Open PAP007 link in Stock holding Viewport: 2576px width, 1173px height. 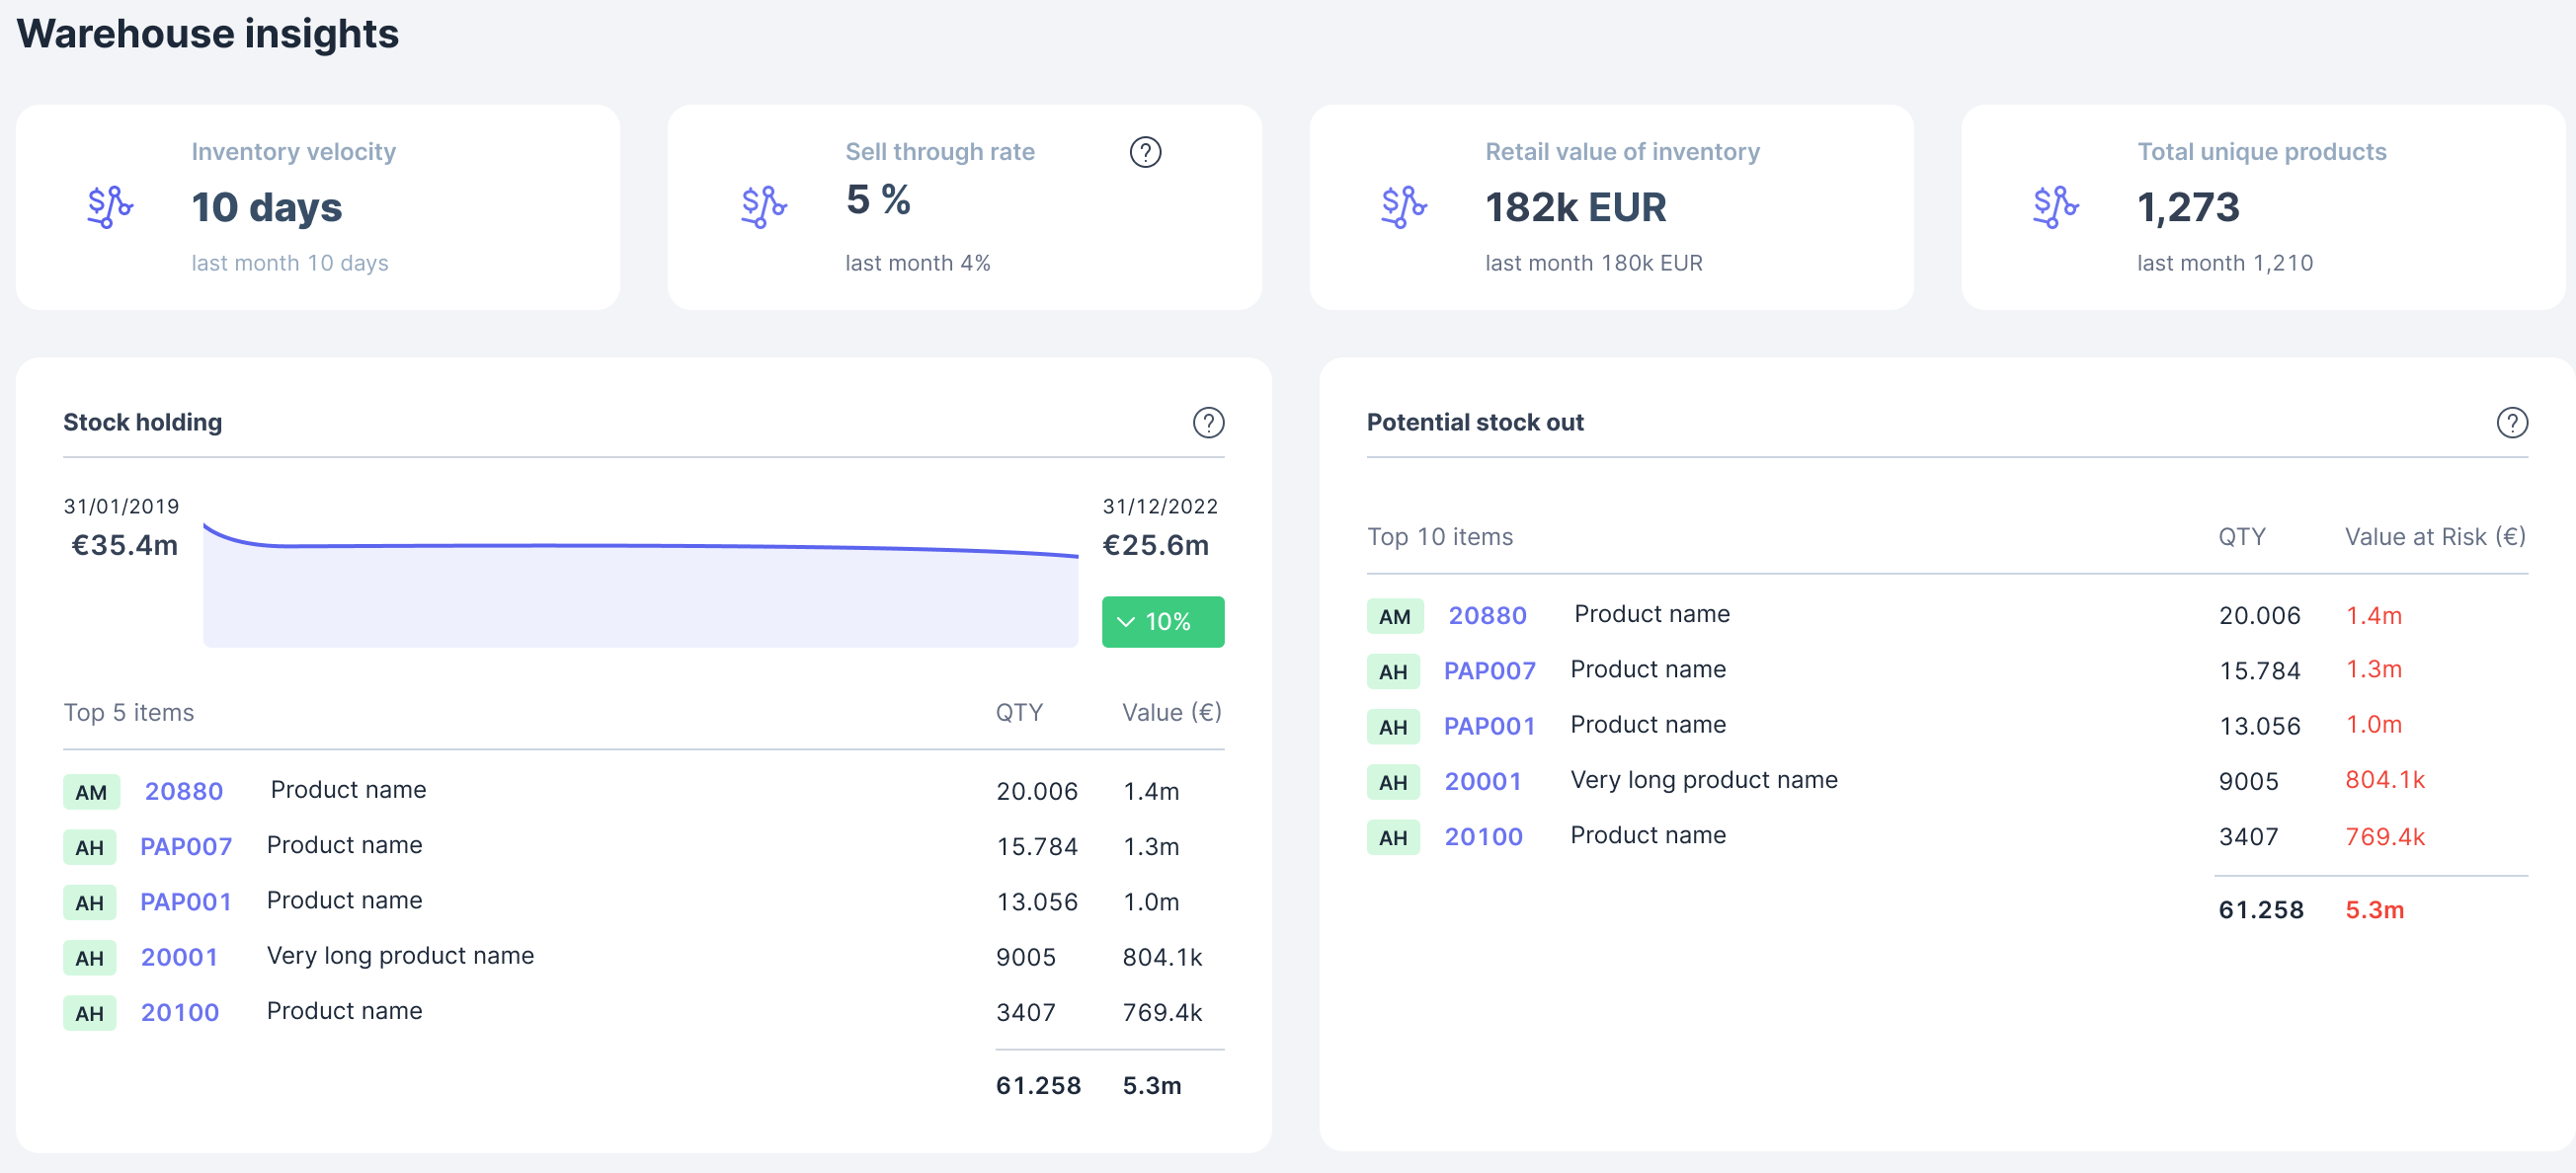pos(186,847)
